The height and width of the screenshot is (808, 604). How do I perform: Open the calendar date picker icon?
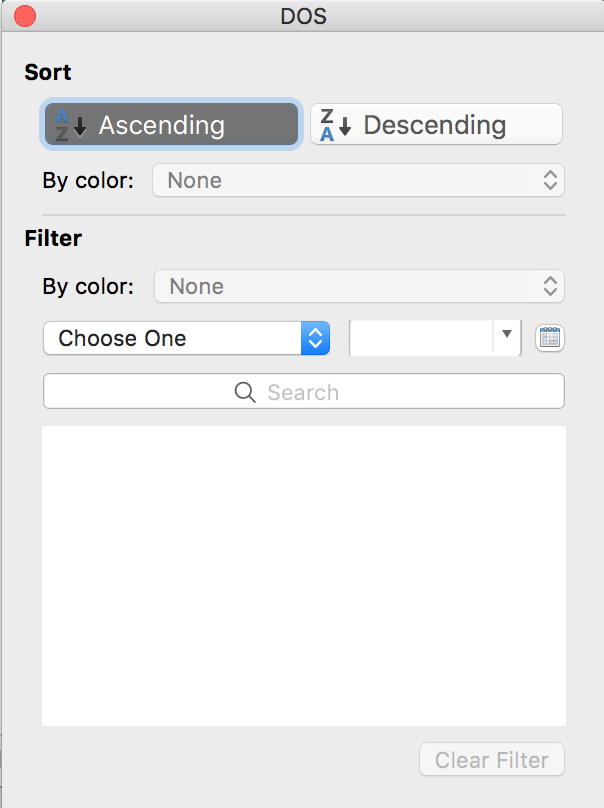(x=550, y=338)
